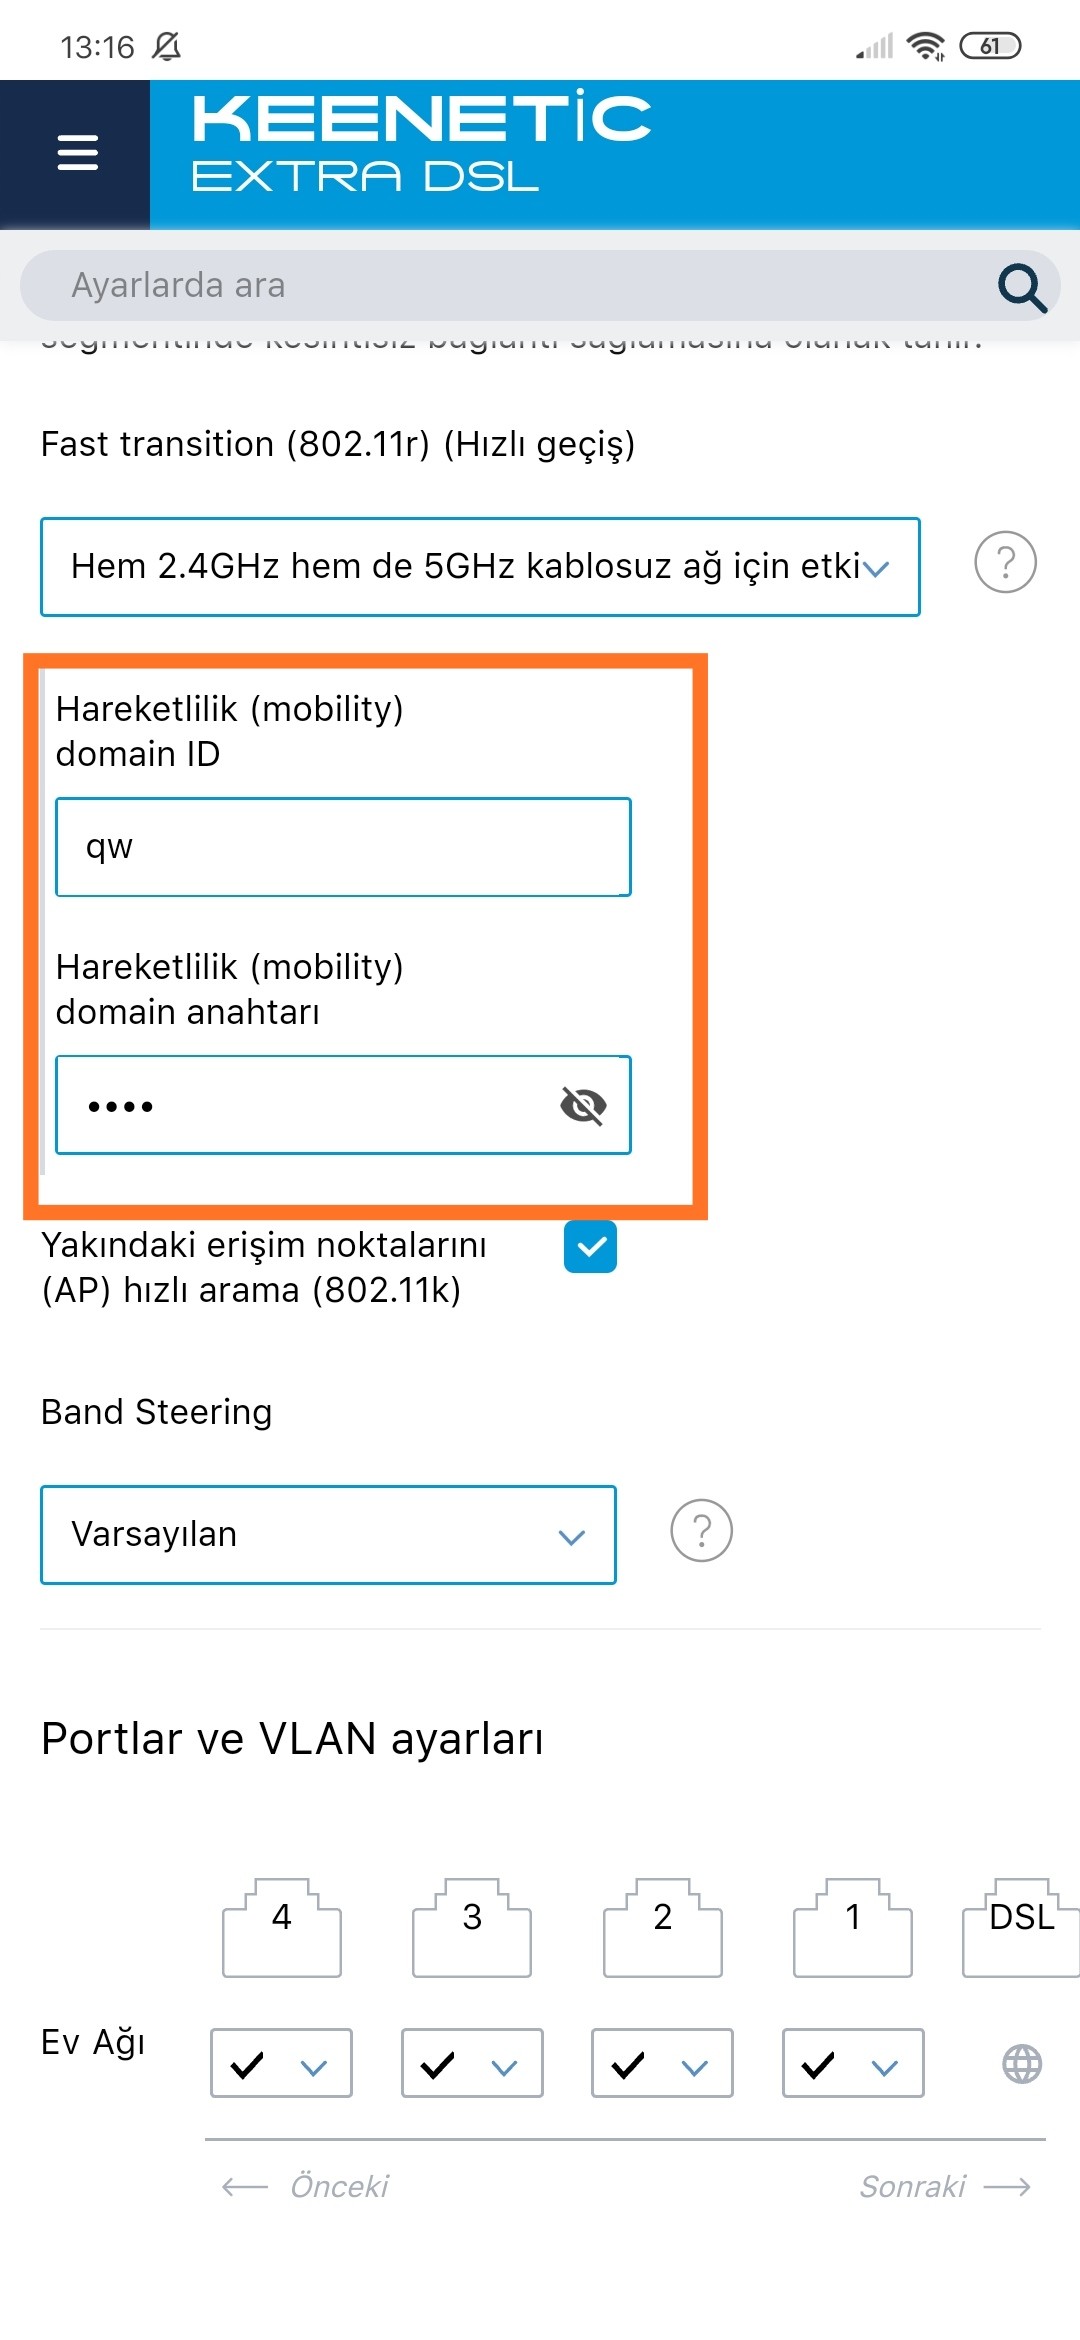Go to Önceki page
1080x2340 pixels.
pos(305,2187)
